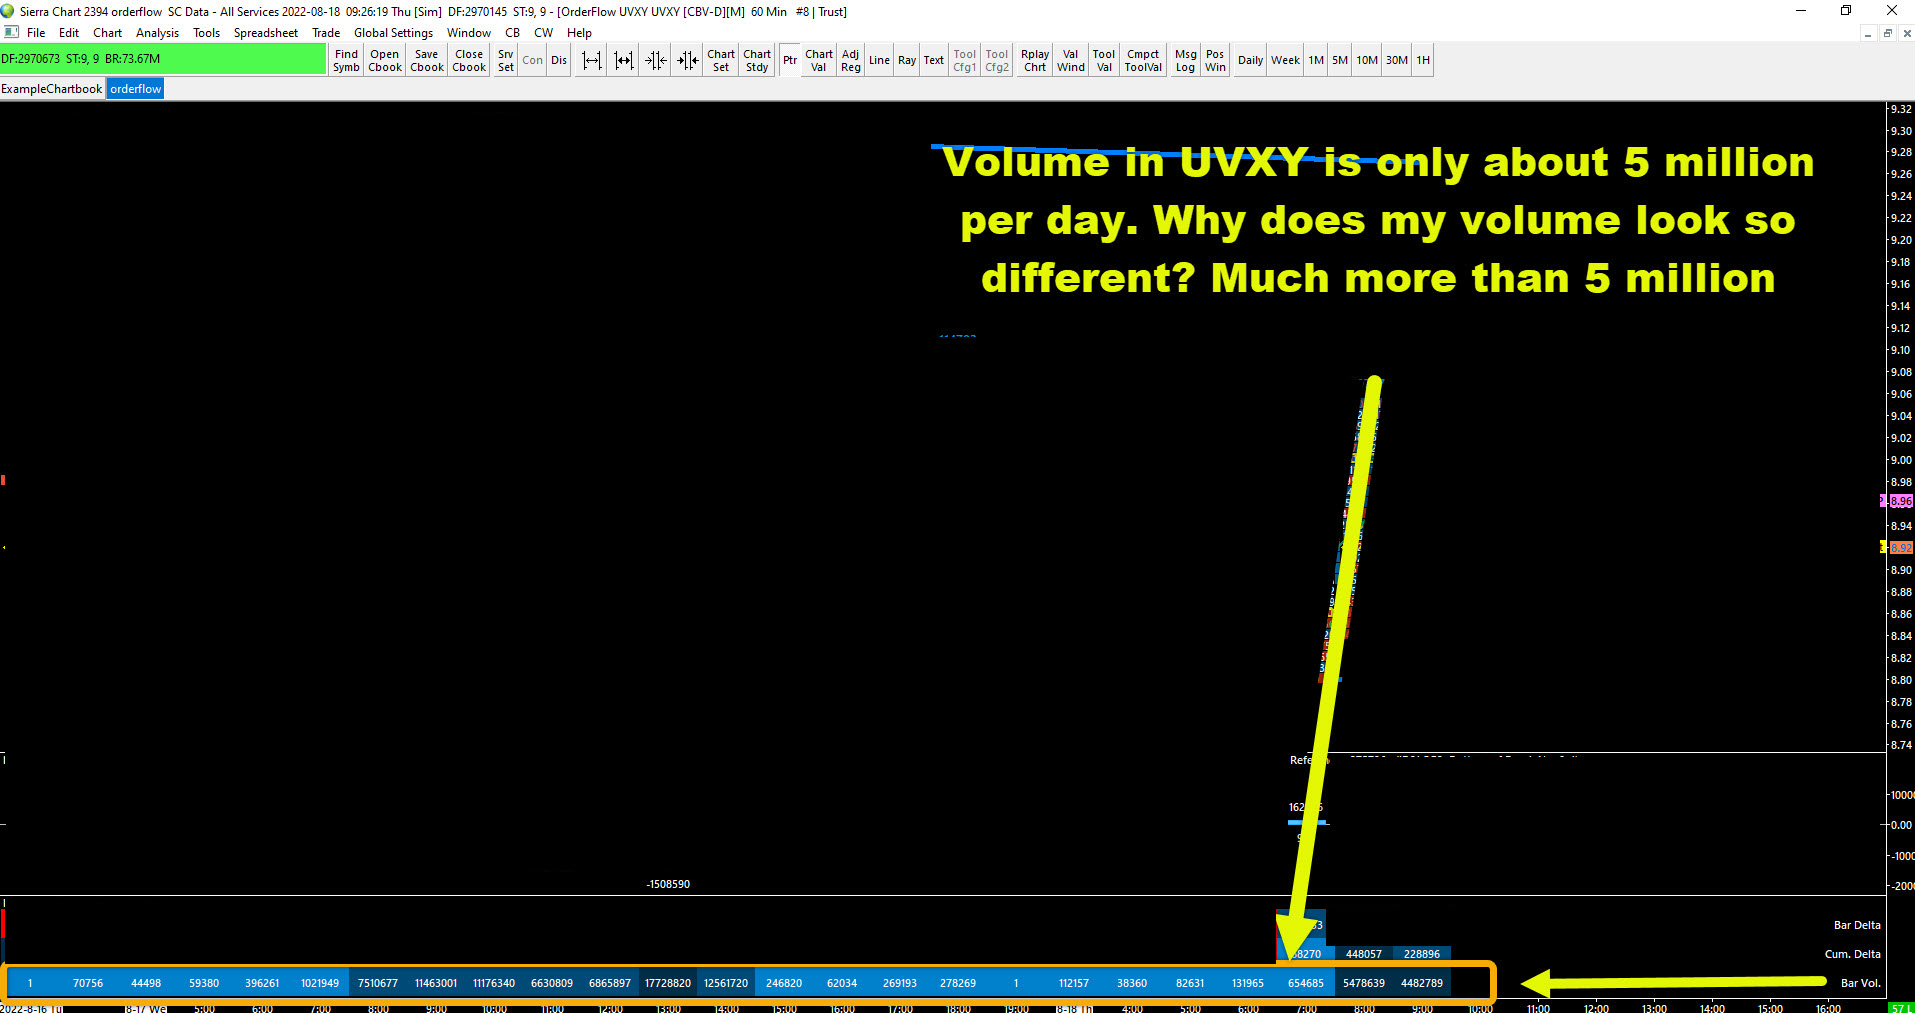Open the Chart menu

(x=108, y=33)
